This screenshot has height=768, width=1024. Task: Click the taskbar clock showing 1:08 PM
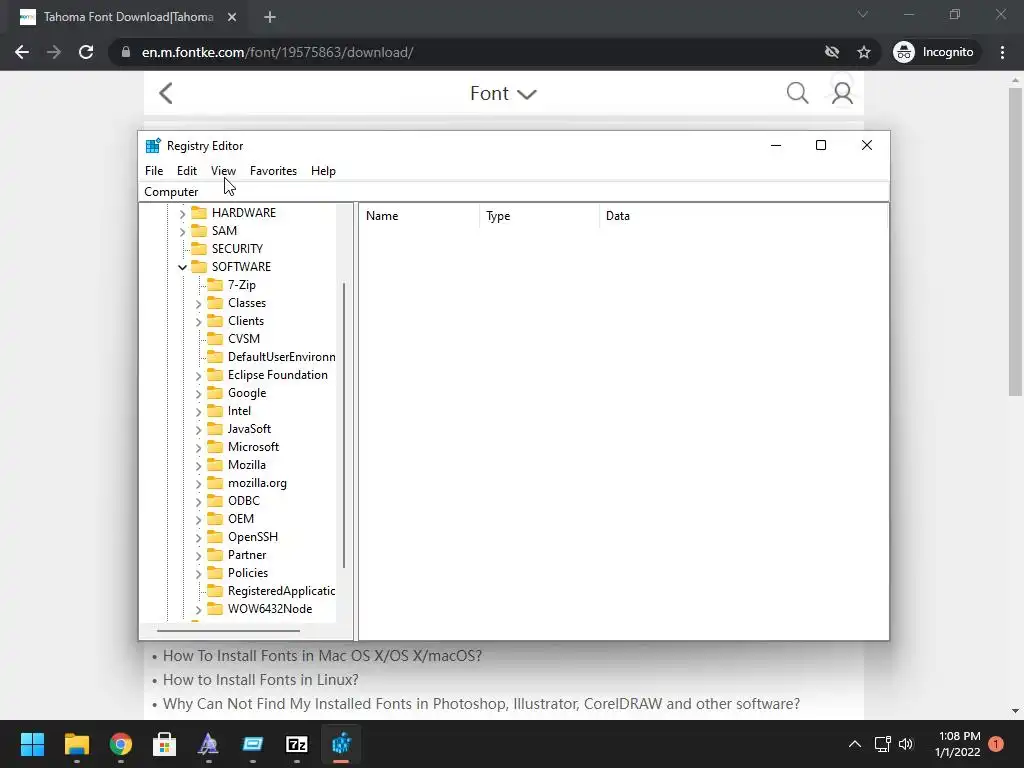(x=958, y=744)
